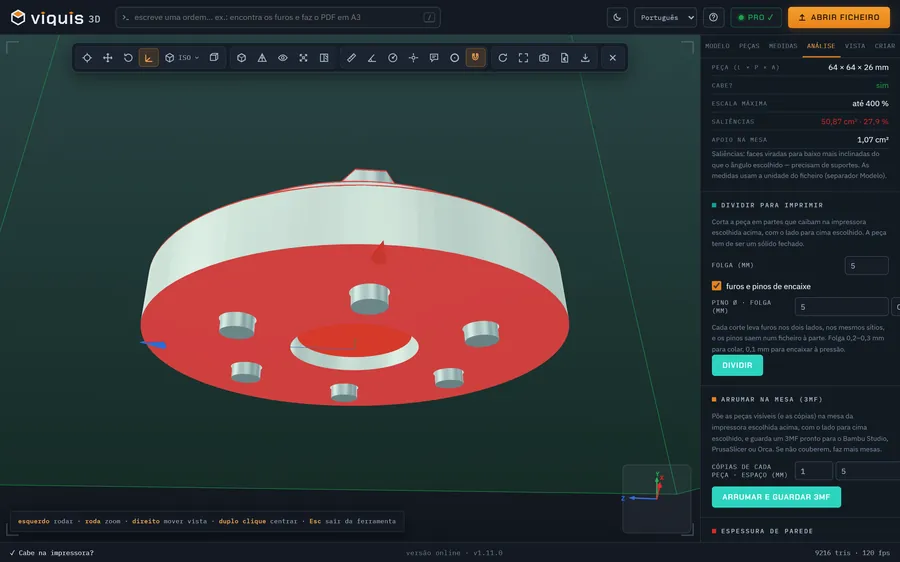Viewport: 900px width, 562px height.
Task: Click the PINO Ø input field
Action: click(x=841, y=307)
